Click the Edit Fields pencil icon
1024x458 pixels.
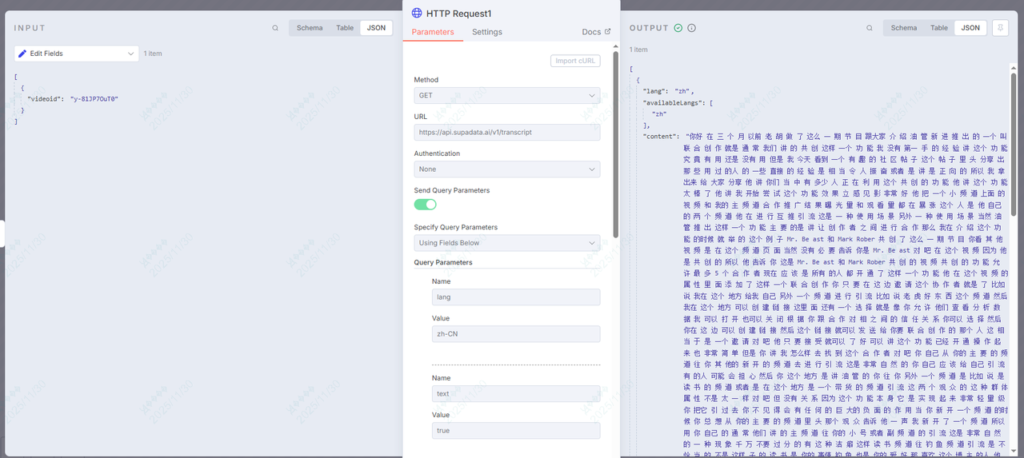23,53
